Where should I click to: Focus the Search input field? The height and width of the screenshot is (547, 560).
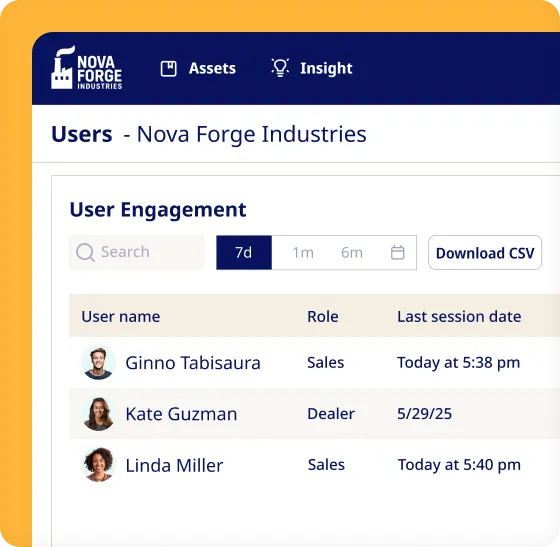137,252
